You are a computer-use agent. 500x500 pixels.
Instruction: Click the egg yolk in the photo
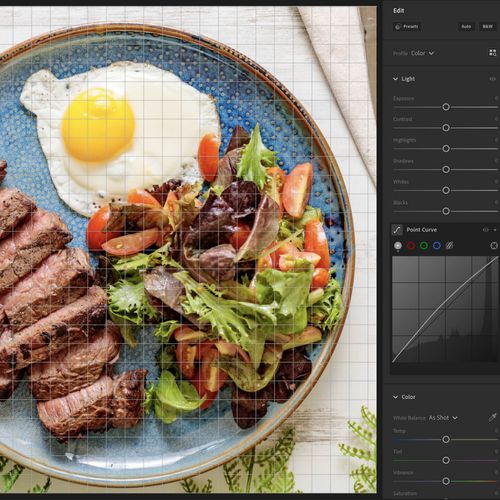point(98,124)
